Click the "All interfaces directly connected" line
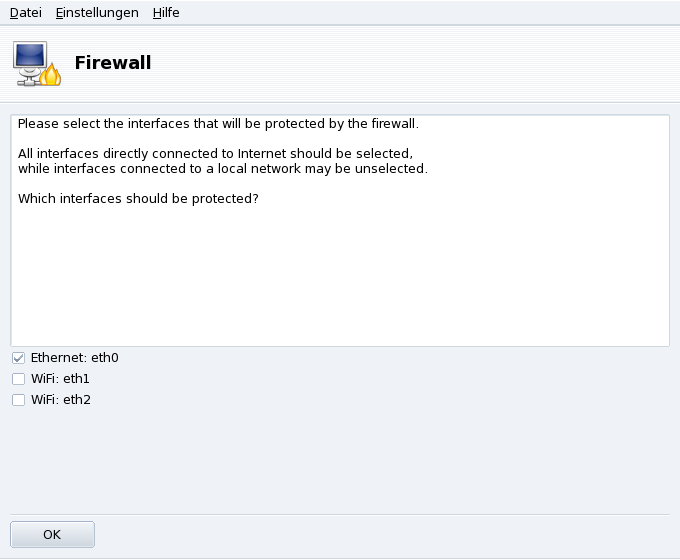Image resolution: width=680 pixels, height=560 pixels. pos(215,154)
